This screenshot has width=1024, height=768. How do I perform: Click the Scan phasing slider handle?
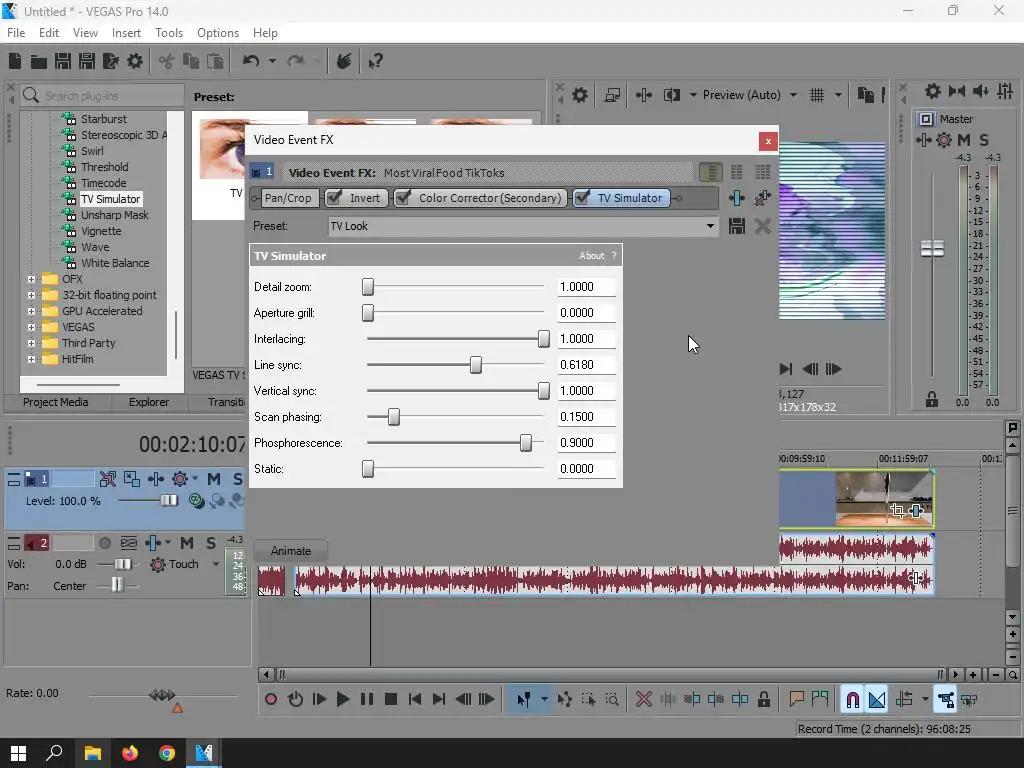394,417
